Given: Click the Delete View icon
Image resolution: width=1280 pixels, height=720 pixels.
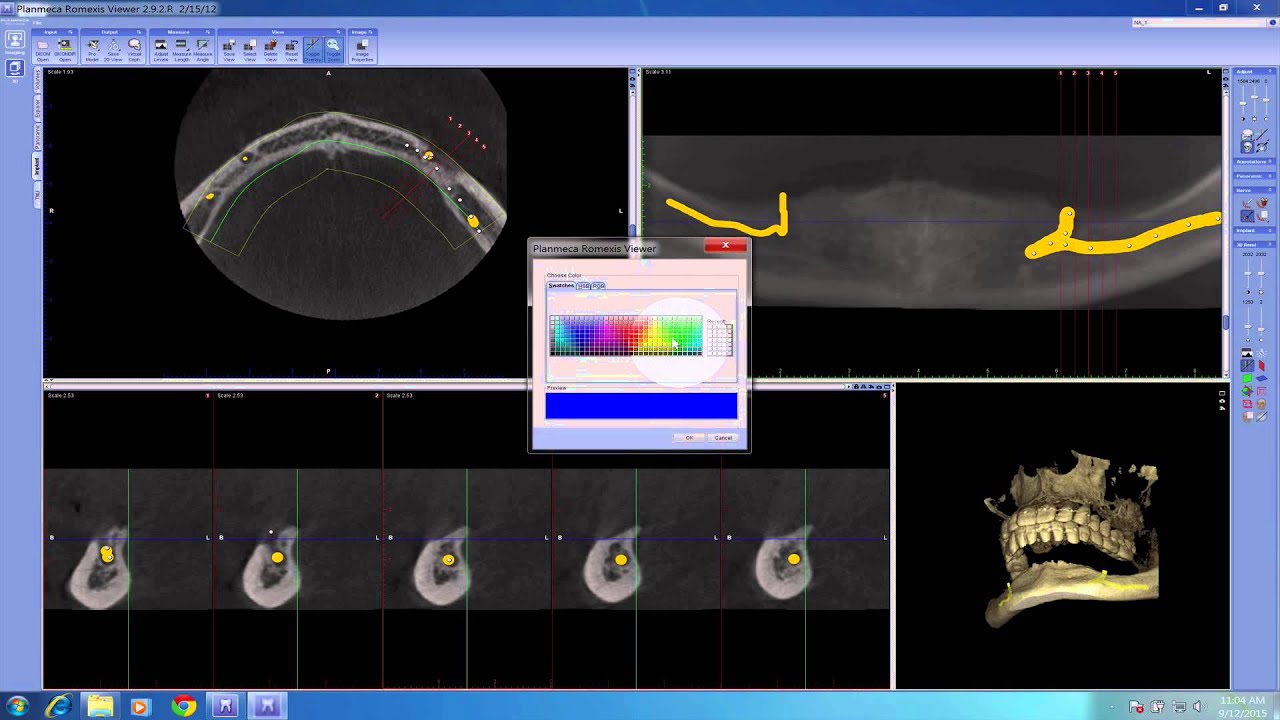Looking at the screenshot, I should [x=271, y=50].
